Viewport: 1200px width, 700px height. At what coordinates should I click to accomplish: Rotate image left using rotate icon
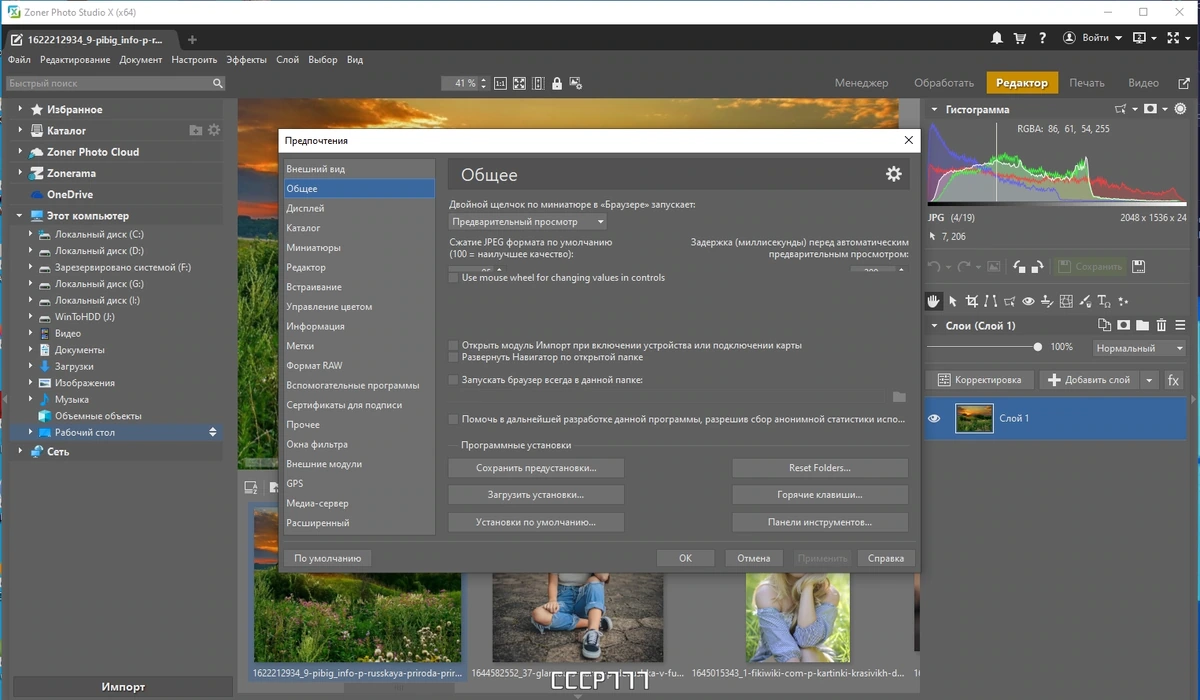pyautogui.click(x=1018, y=267)
